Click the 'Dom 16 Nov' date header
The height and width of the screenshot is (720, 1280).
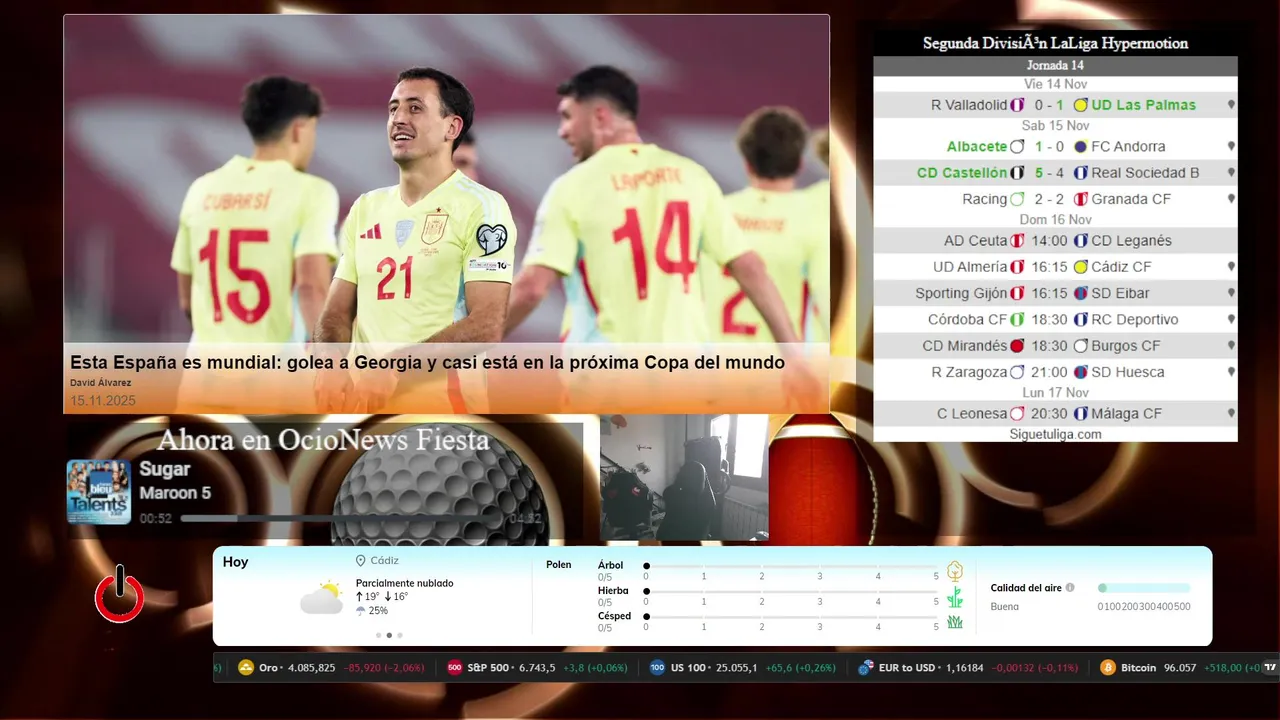(x=1055, y=220)
